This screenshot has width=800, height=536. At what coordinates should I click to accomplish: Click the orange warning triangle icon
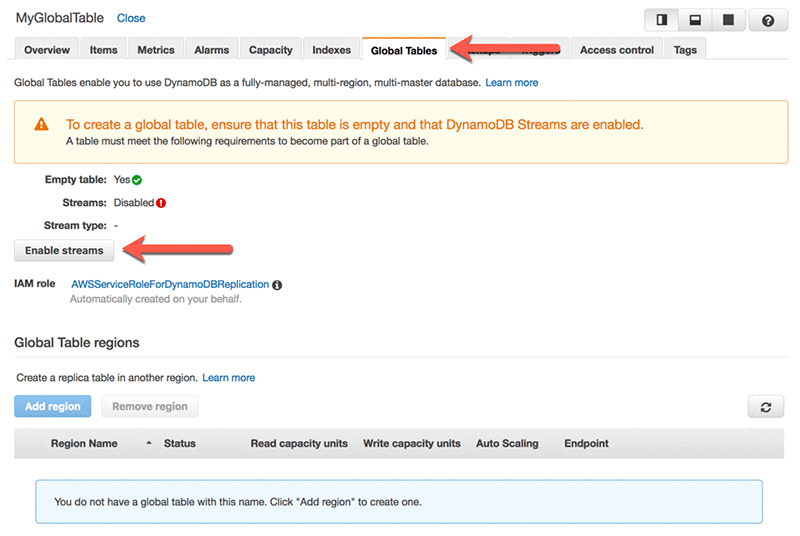pos(41,124)
